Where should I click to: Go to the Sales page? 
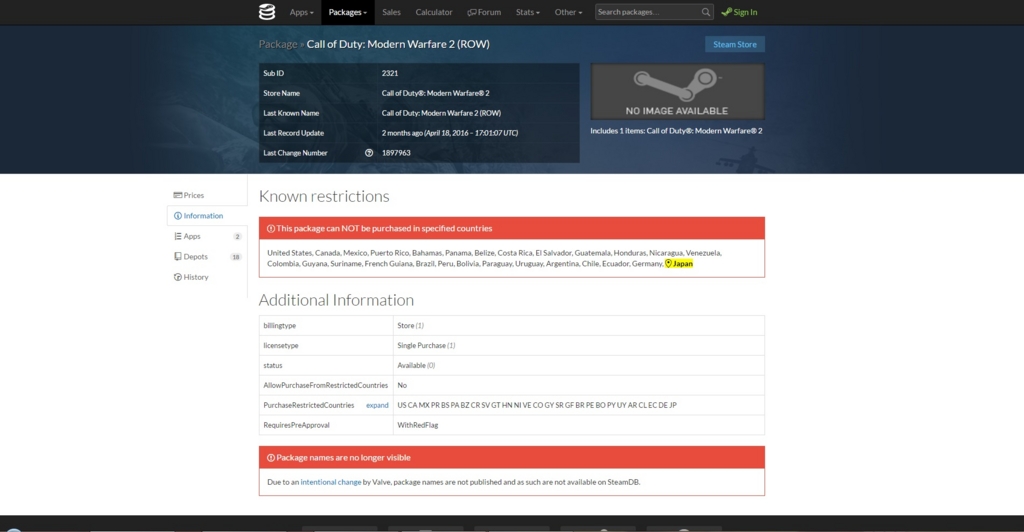[391, 12]
